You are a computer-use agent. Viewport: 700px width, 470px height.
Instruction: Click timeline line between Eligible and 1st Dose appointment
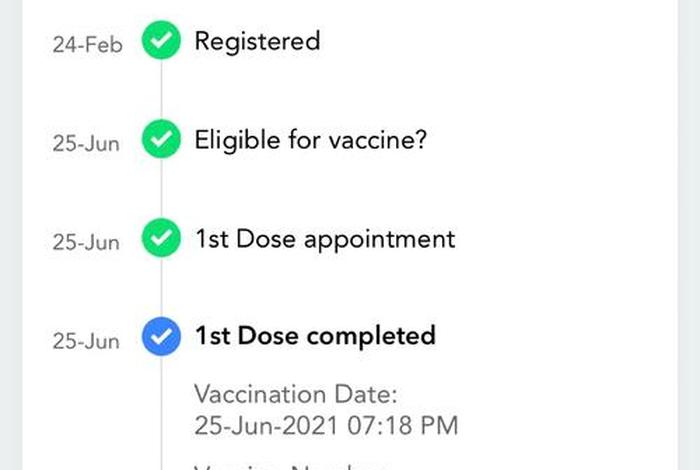click(161, 188)
